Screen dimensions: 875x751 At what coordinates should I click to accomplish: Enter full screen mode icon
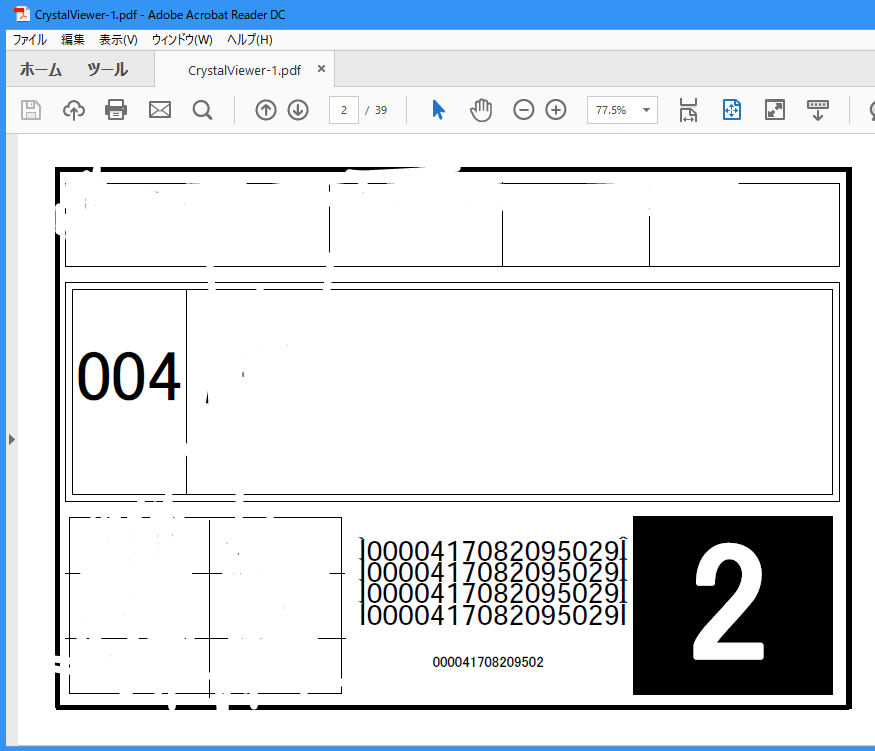click(x=775, y=110)
